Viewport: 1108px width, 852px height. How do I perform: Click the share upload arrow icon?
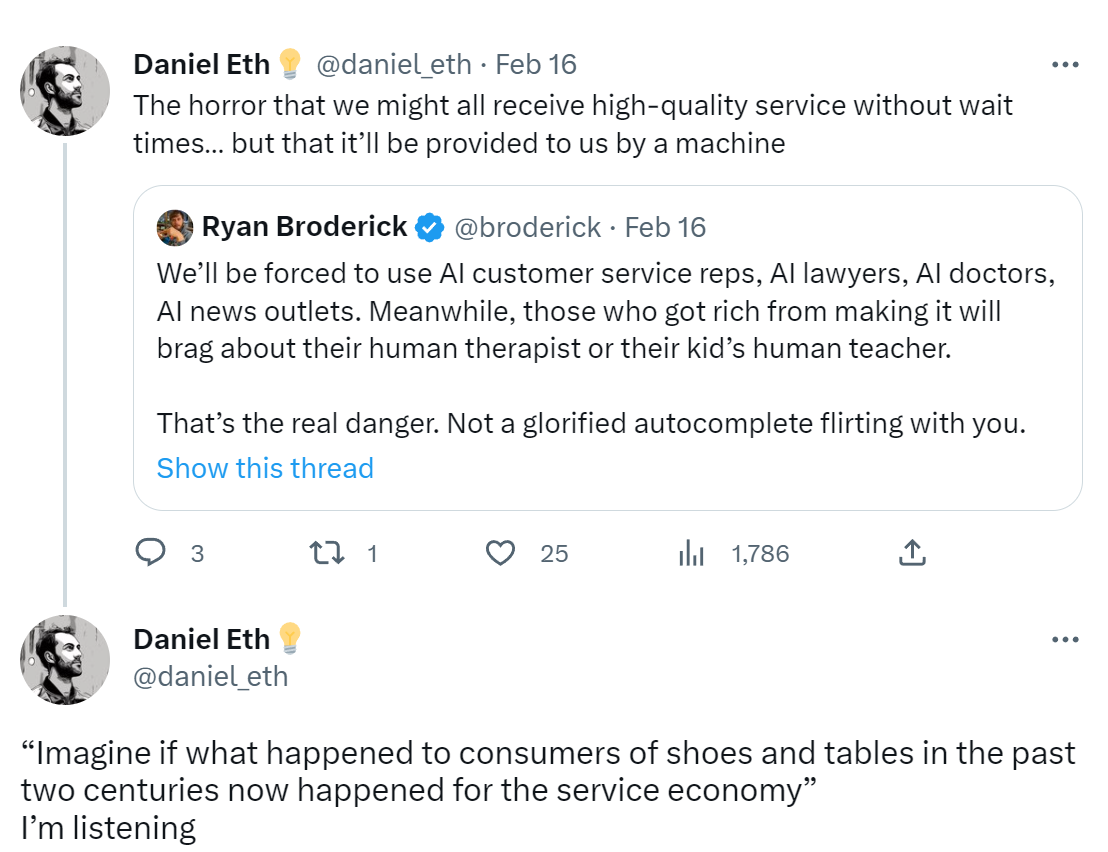tap(911, 552)
